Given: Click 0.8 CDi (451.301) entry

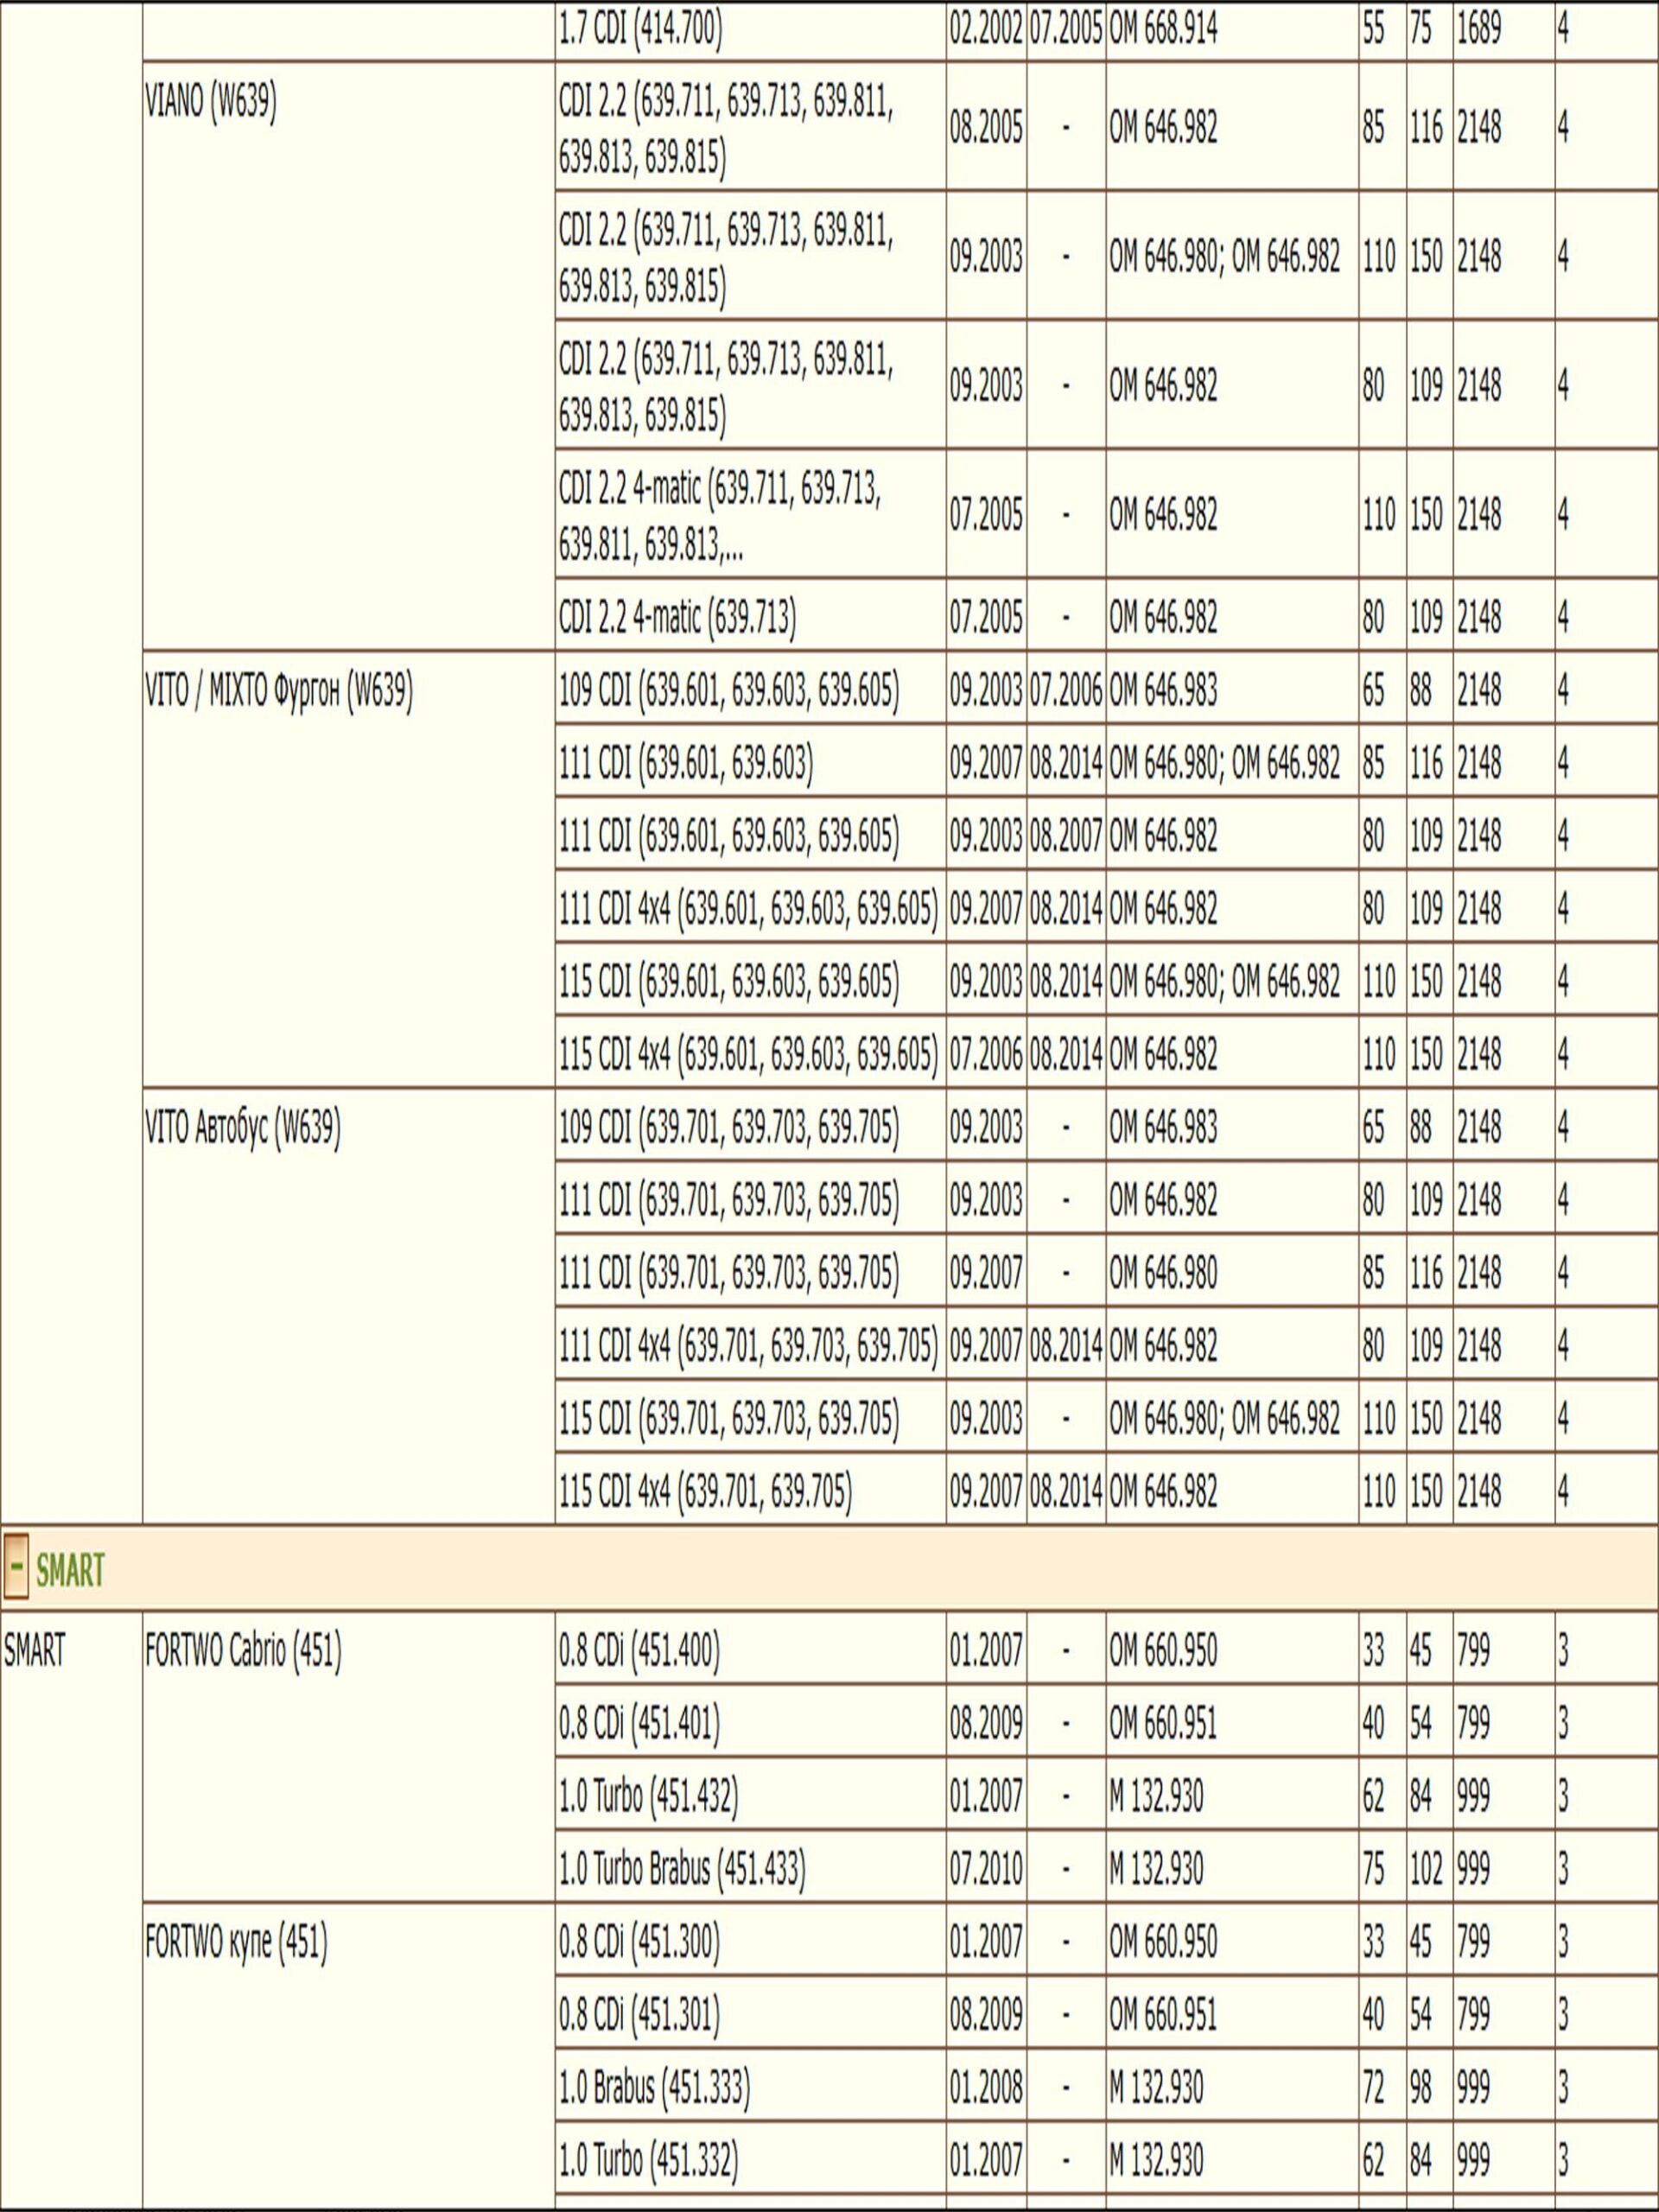Looking at the screenshot, I should [639, 2014].
